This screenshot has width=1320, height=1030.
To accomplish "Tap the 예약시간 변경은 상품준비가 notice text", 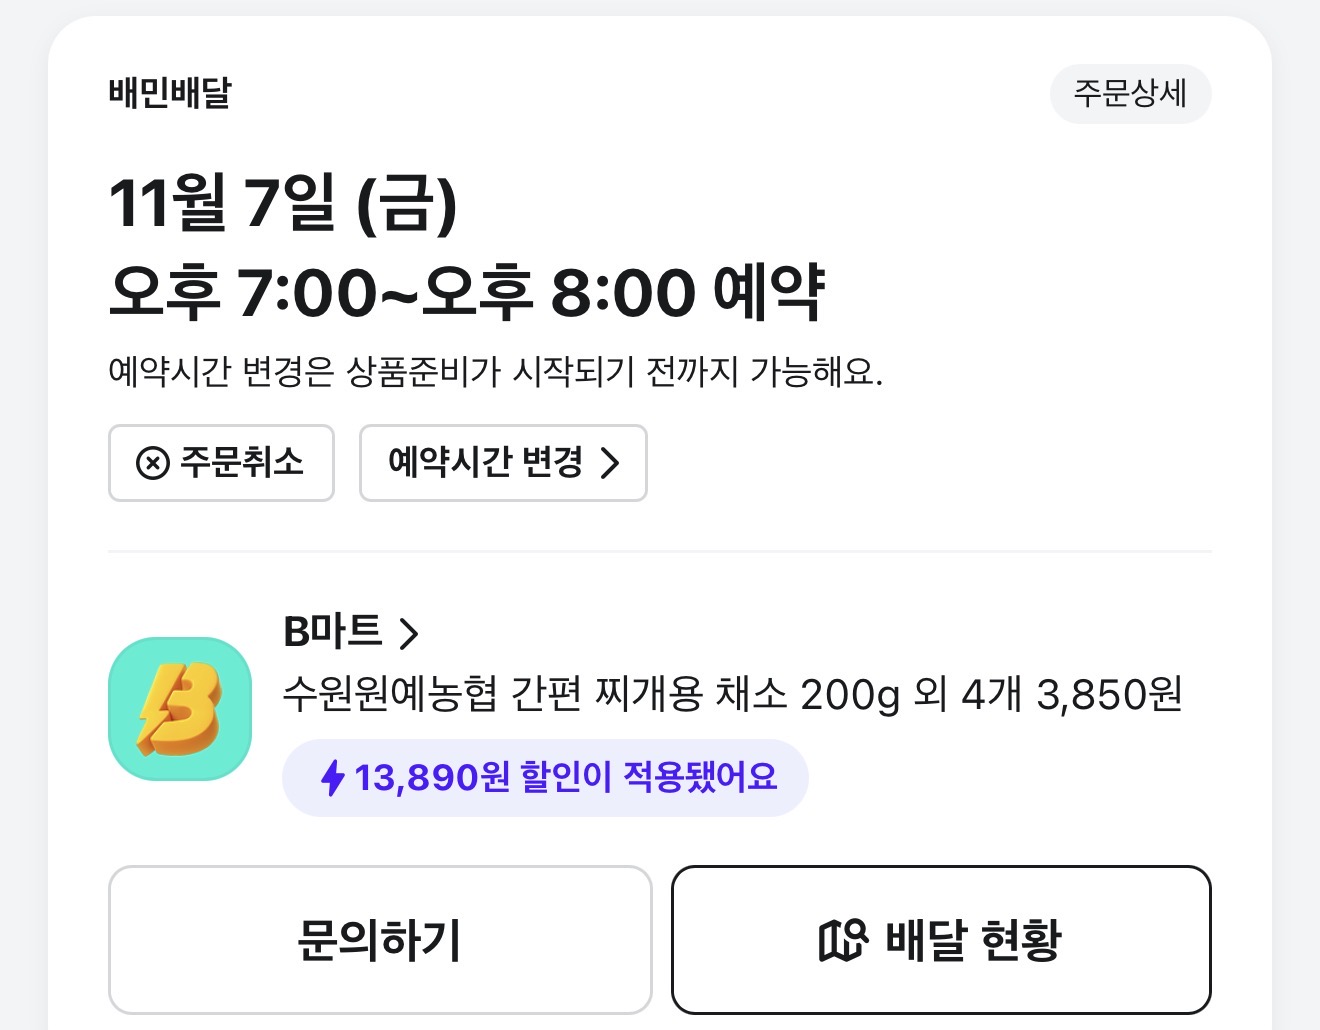I will tap(495, 372).
